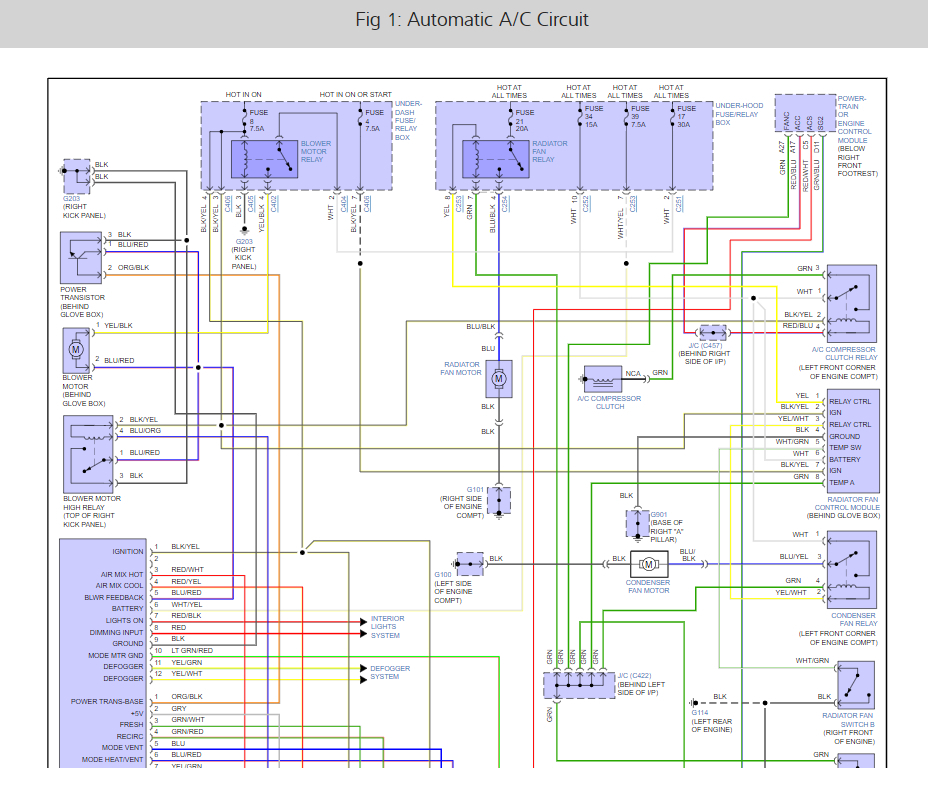Viewport: 928px width, 800px height.
Task: Click the G203 ground block at top left
Action: click(77, 176)
